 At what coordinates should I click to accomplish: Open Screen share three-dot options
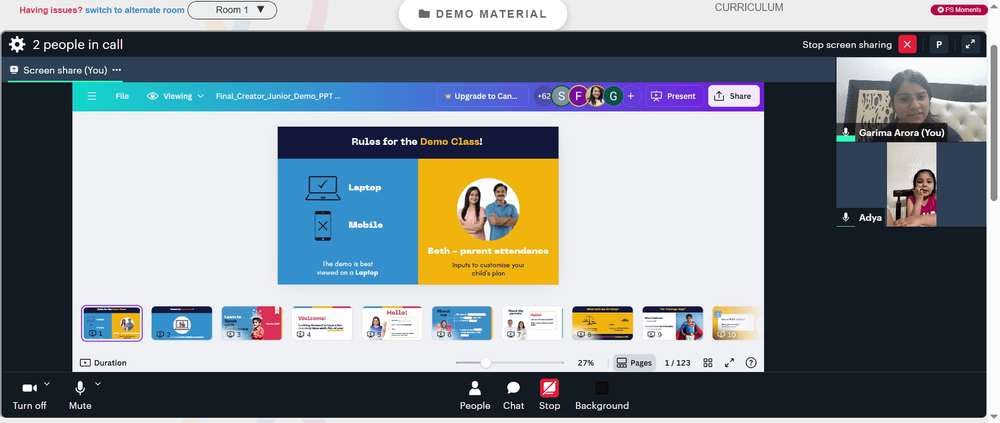click(x=117, y=70)
